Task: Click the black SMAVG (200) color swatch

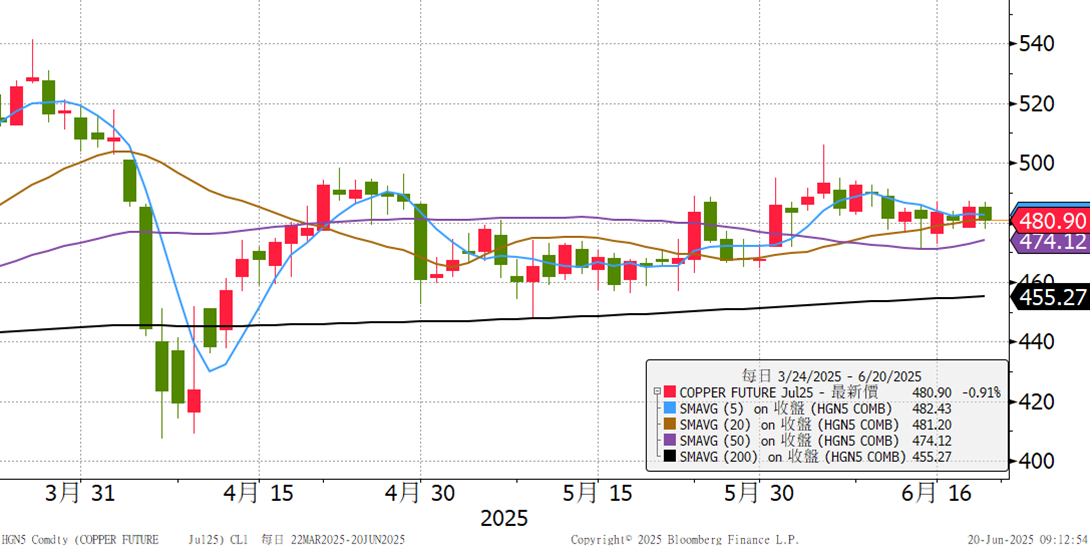Action: pyautogui.click(x=669, y=457)
